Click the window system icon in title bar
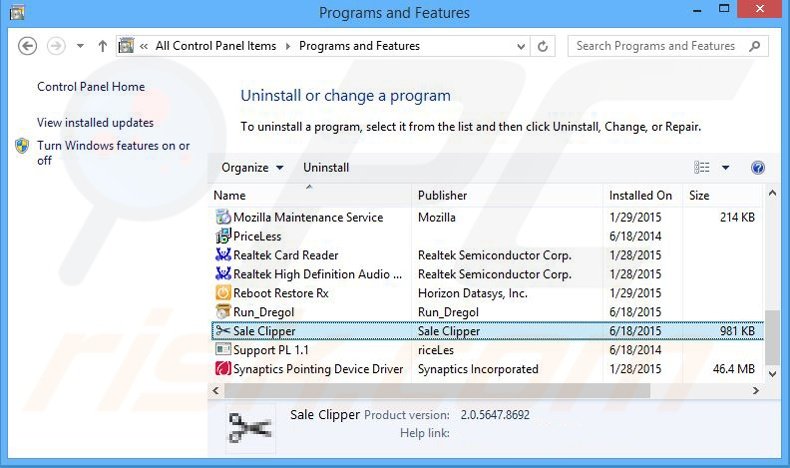Screen dimensions: 790x468 pyautogui.click(x=17, y=12)
